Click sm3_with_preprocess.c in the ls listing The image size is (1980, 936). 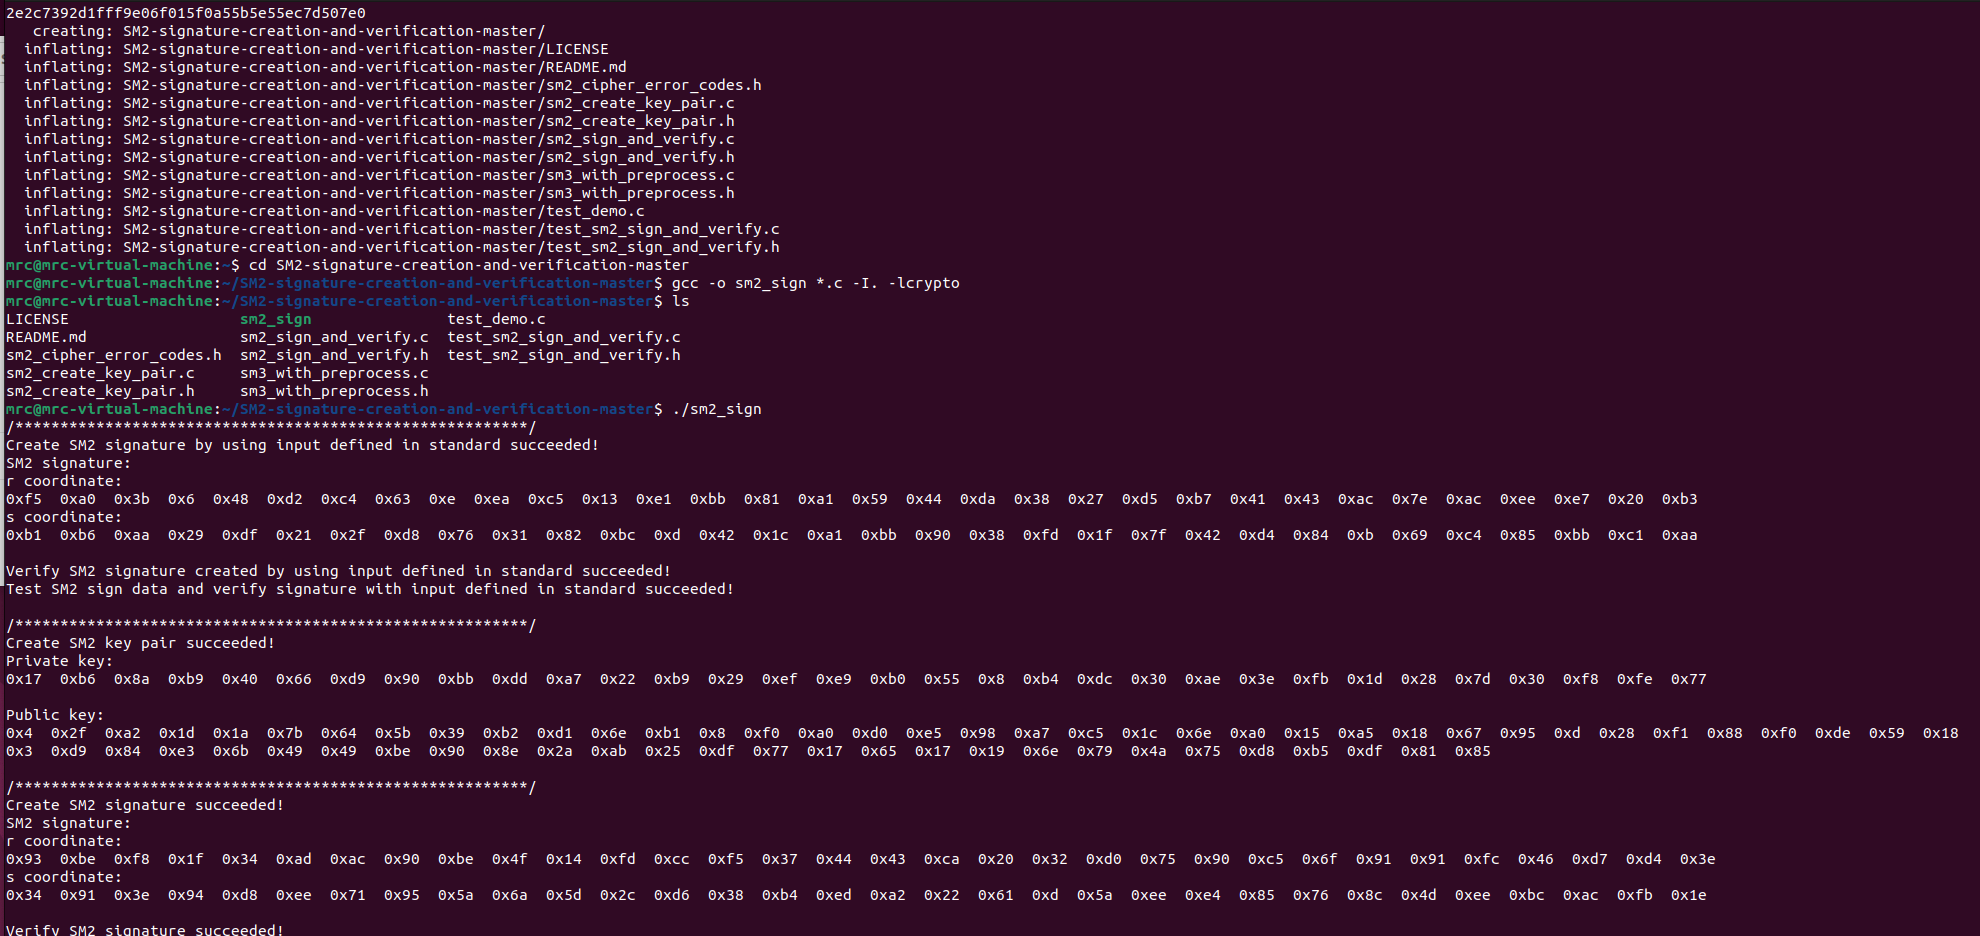click(x=334, y=373)
